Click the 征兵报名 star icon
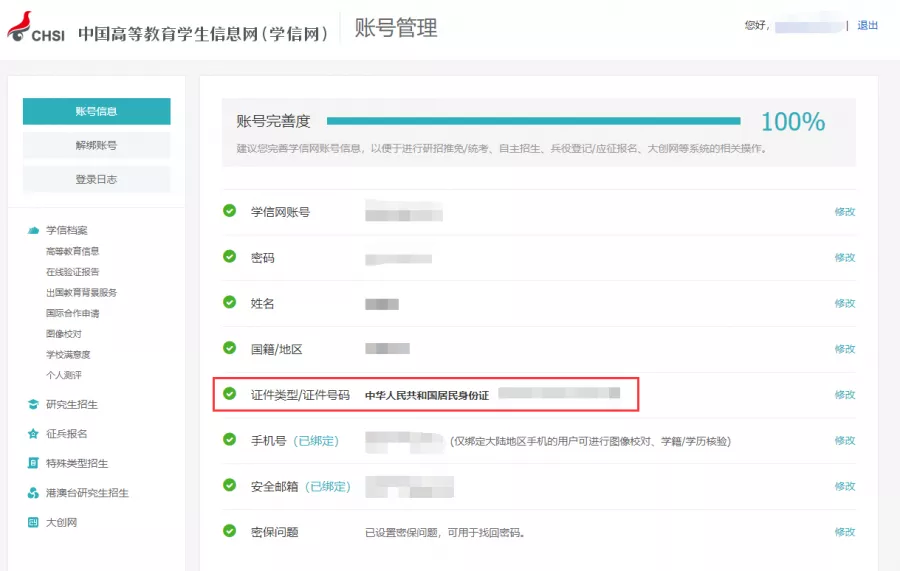 point(33,434)
